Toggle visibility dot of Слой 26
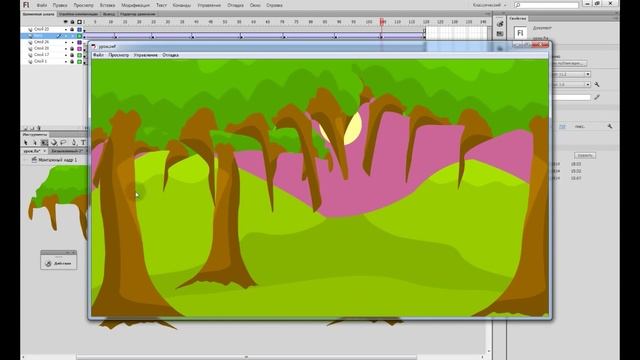The image size is (640, 360). (66, 42)
